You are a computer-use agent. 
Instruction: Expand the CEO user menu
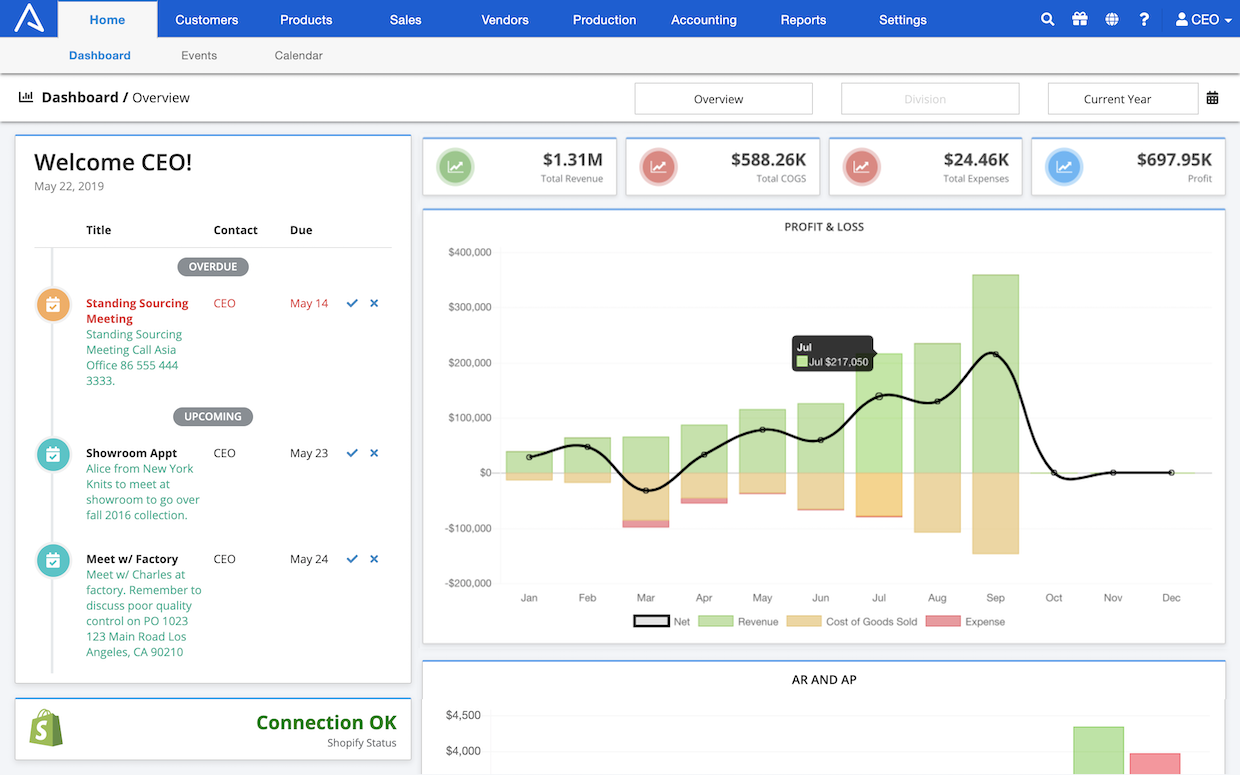coord(1203,19)
